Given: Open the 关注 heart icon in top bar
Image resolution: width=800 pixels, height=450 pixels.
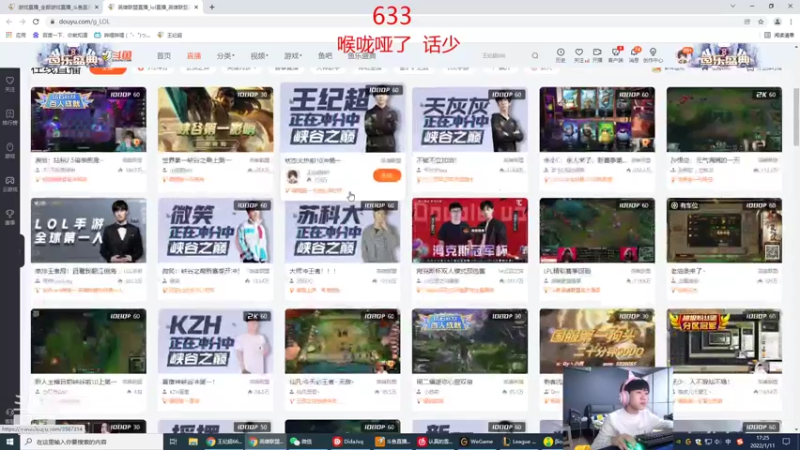Looking at the screenshot, I should 579,55.
